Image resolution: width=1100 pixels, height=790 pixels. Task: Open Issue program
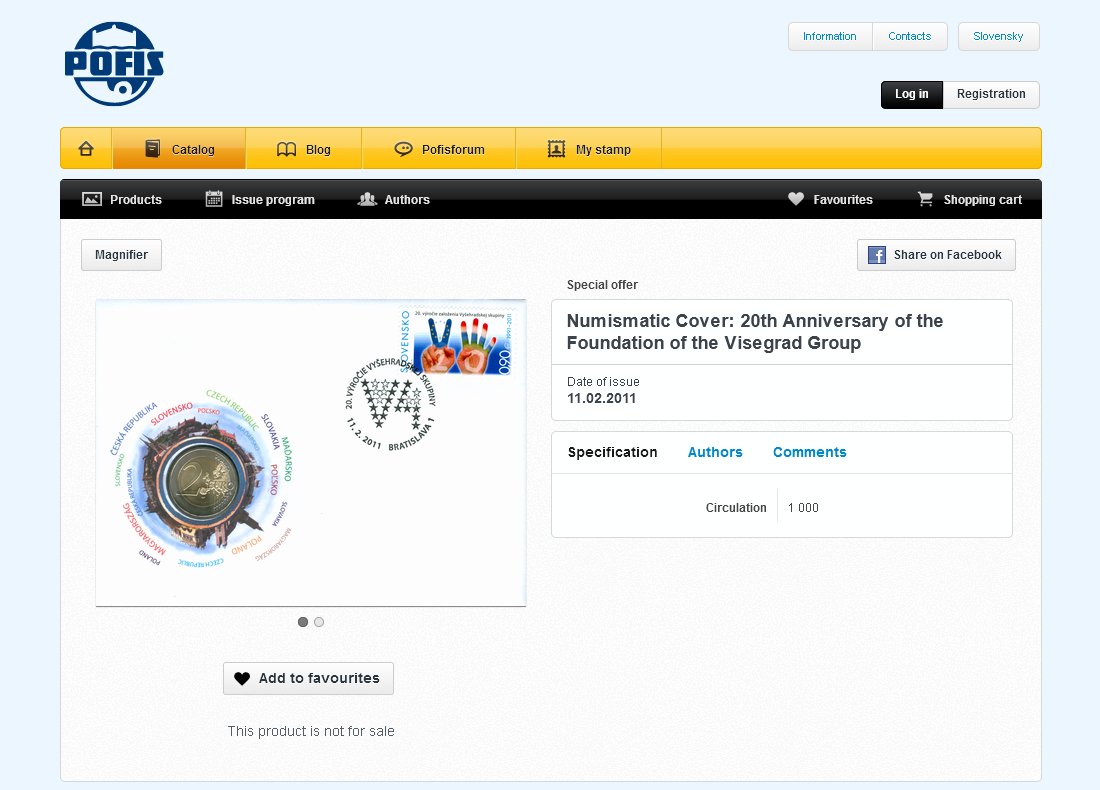pyautogui.click(x=260, y=199)
